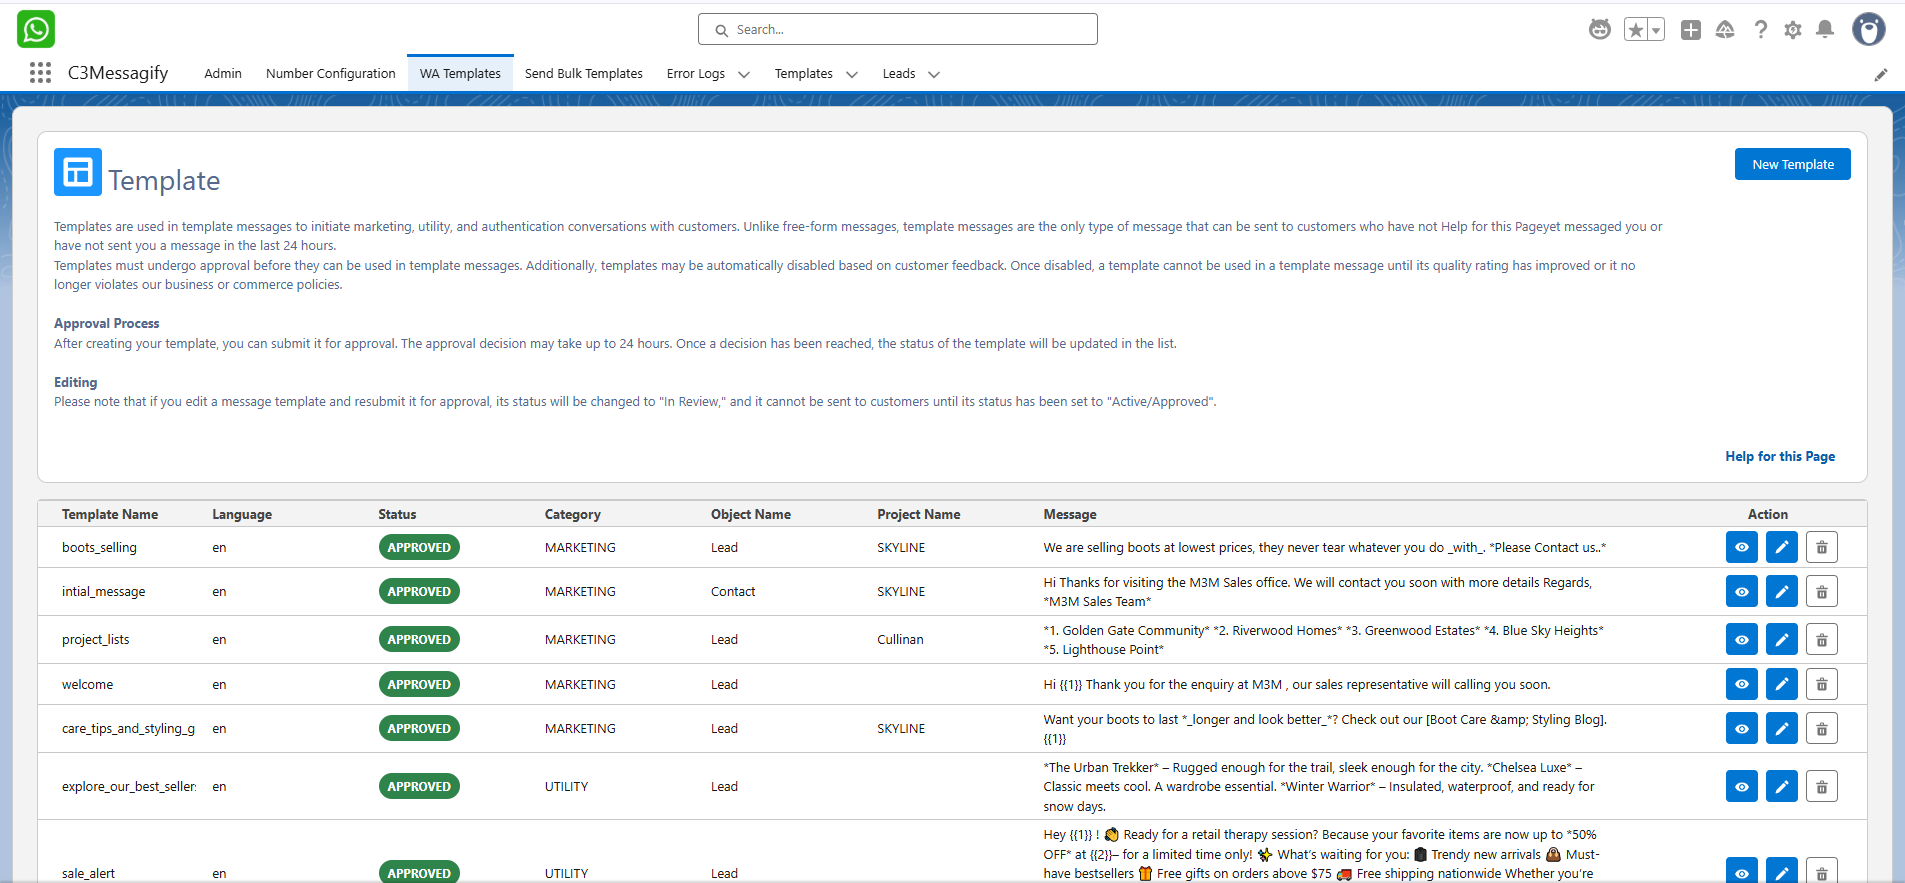
Task: Delete the care_tips_and_styling_g template
Action: pos(1822,728)
